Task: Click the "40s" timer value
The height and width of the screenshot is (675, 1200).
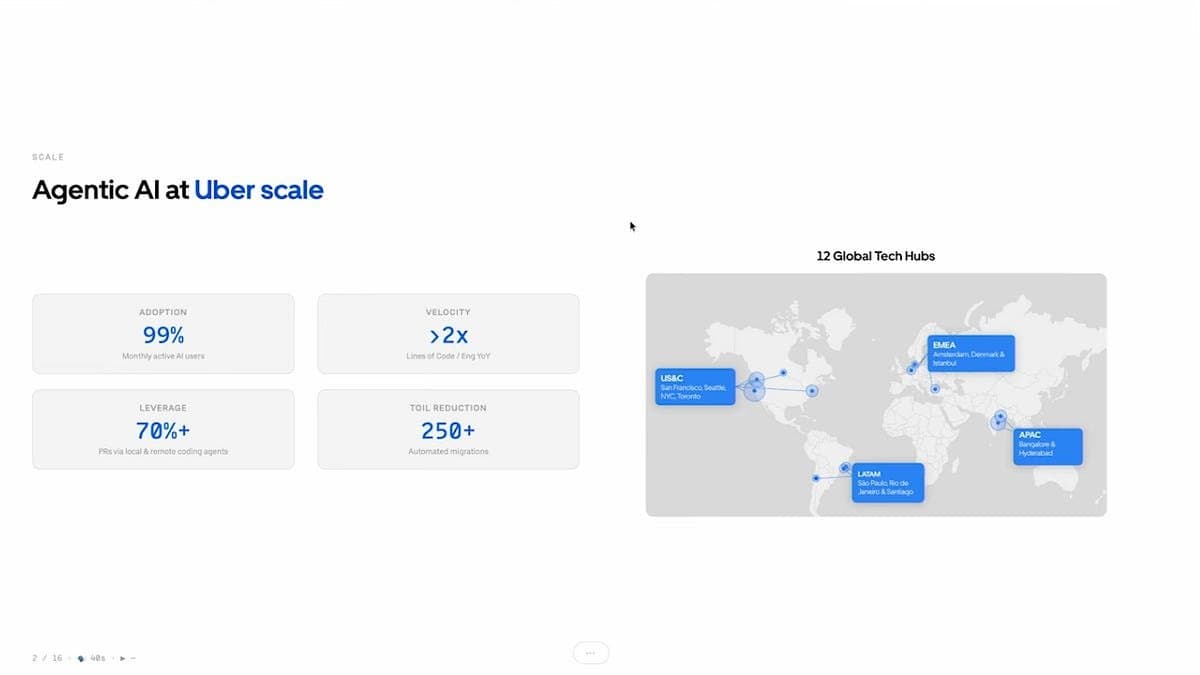Action: pyautogui.click(x=98, y=658)
